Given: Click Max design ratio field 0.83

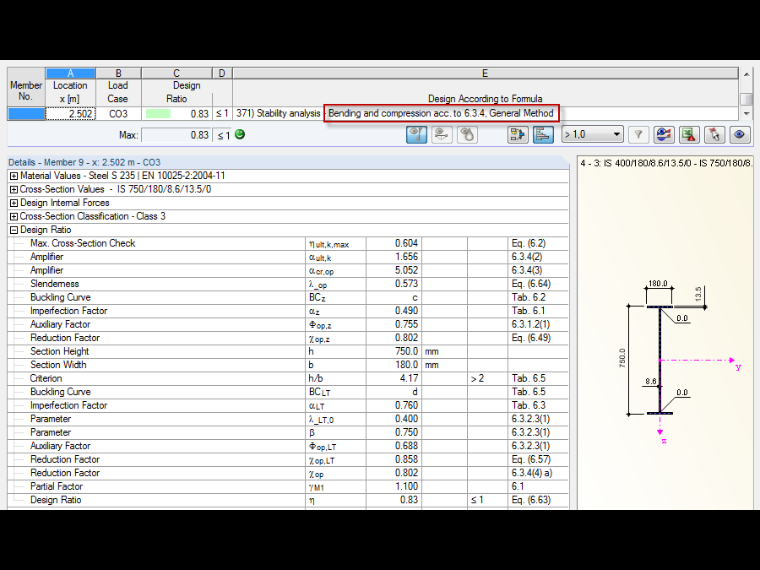Looking at the screenshot, I should (176, 135).
